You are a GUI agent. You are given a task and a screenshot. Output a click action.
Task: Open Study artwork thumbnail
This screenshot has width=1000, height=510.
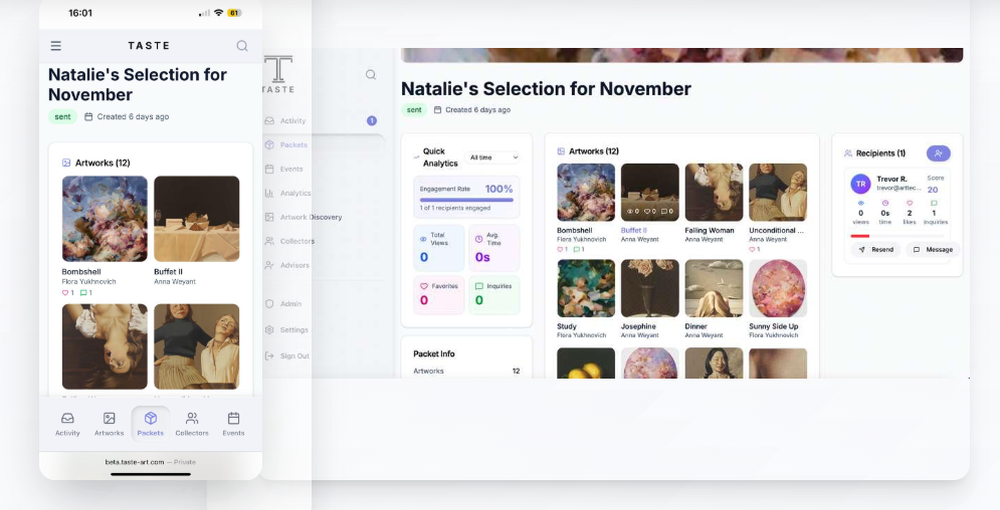[586, 288]
